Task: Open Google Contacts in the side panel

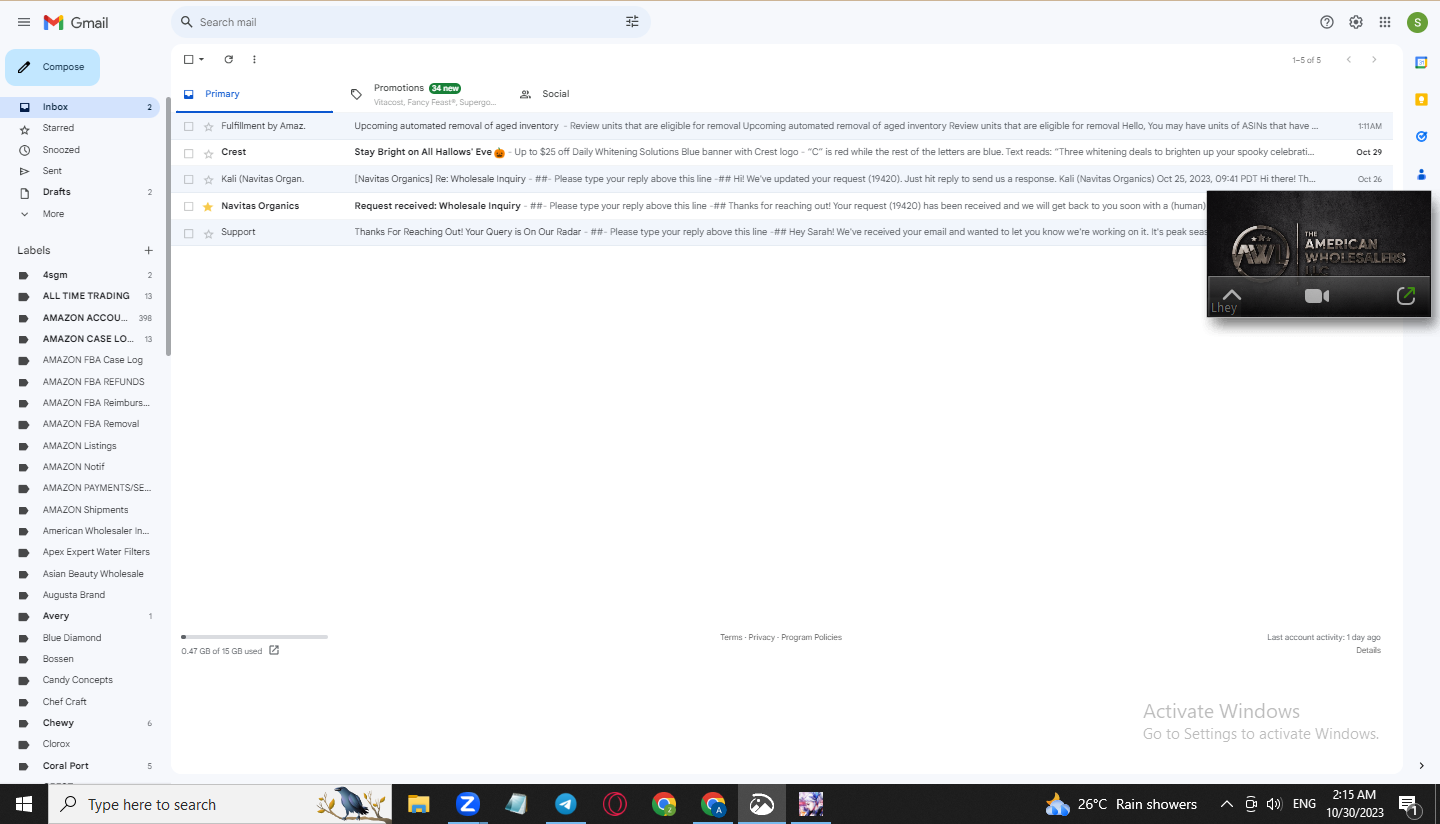Action: (x=1421, y=174)
